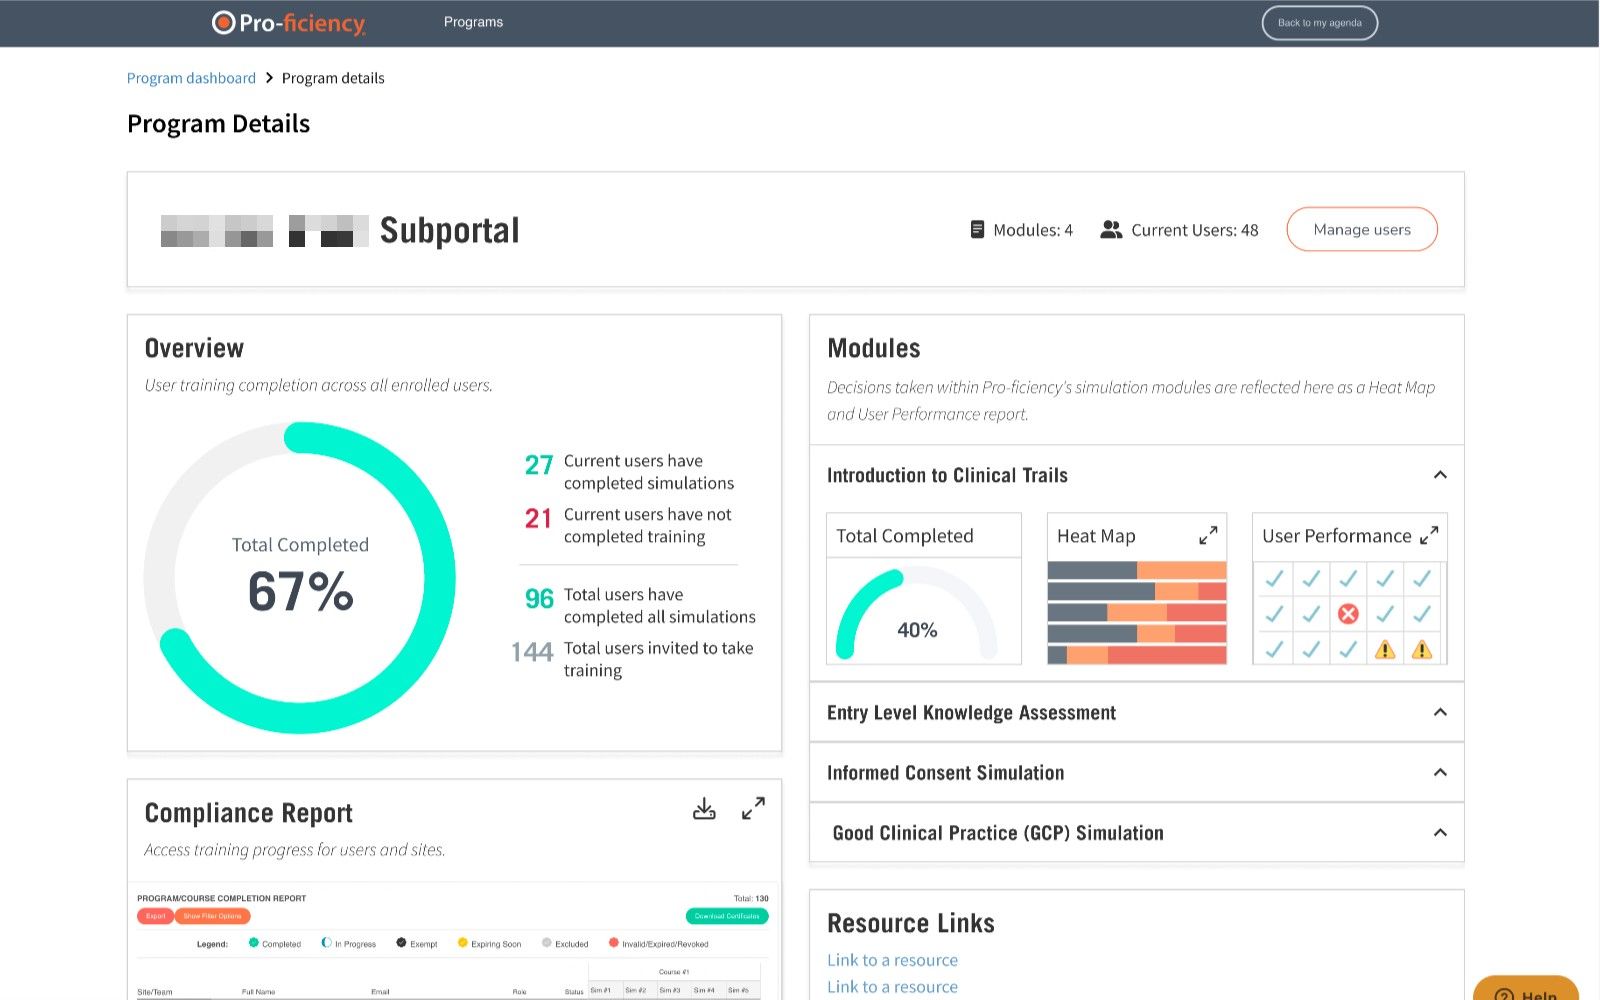Click the users icon beside Current Users: 48

[1110, 229]
